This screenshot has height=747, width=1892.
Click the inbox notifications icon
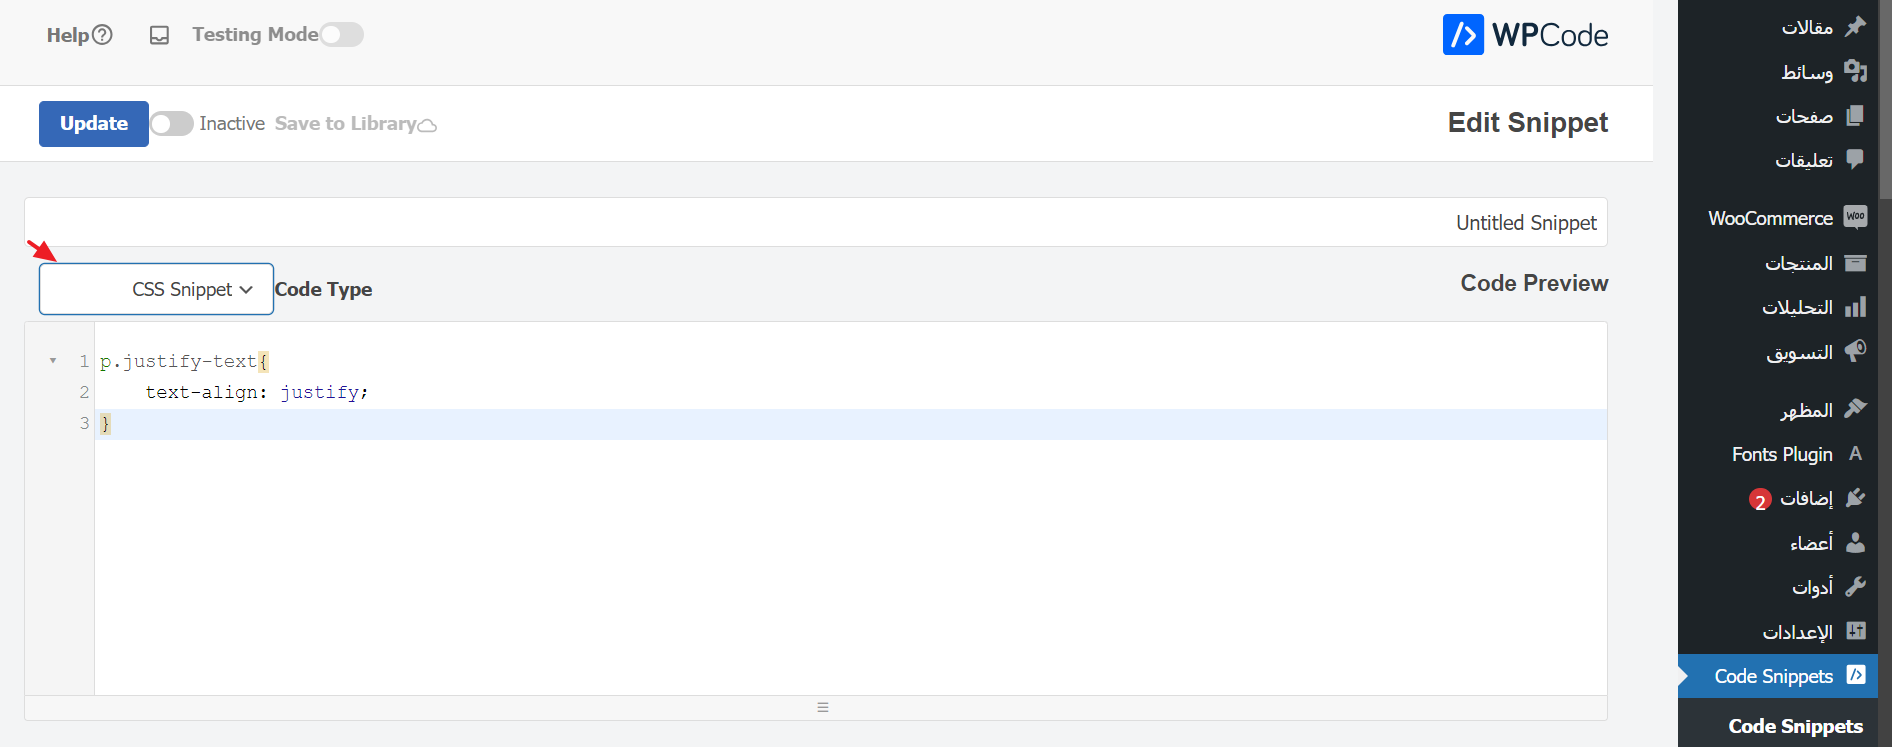(x=159, y=36)
